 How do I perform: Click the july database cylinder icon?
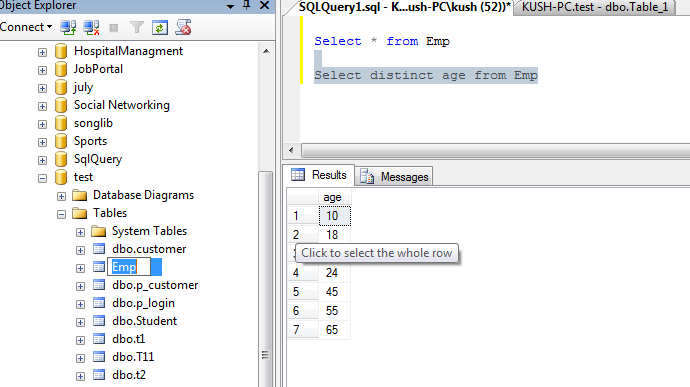(61, 87)
